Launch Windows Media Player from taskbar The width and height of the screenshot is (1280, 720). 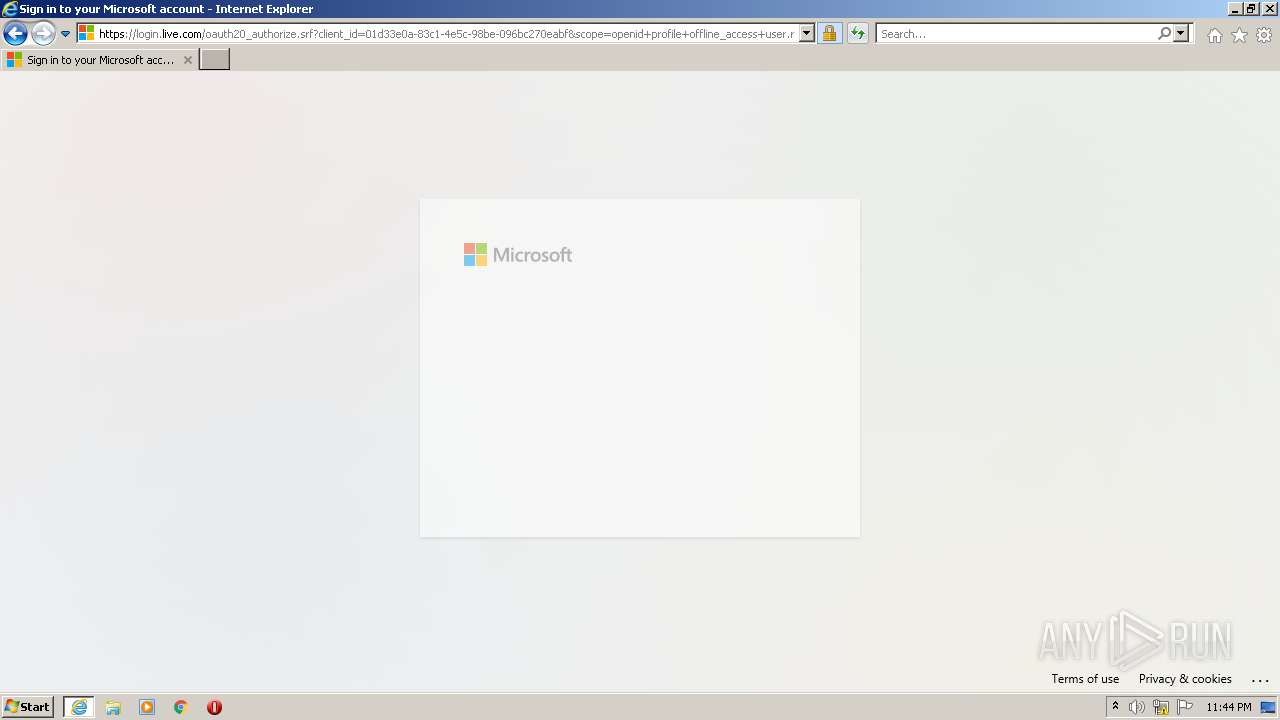point(147,707)
